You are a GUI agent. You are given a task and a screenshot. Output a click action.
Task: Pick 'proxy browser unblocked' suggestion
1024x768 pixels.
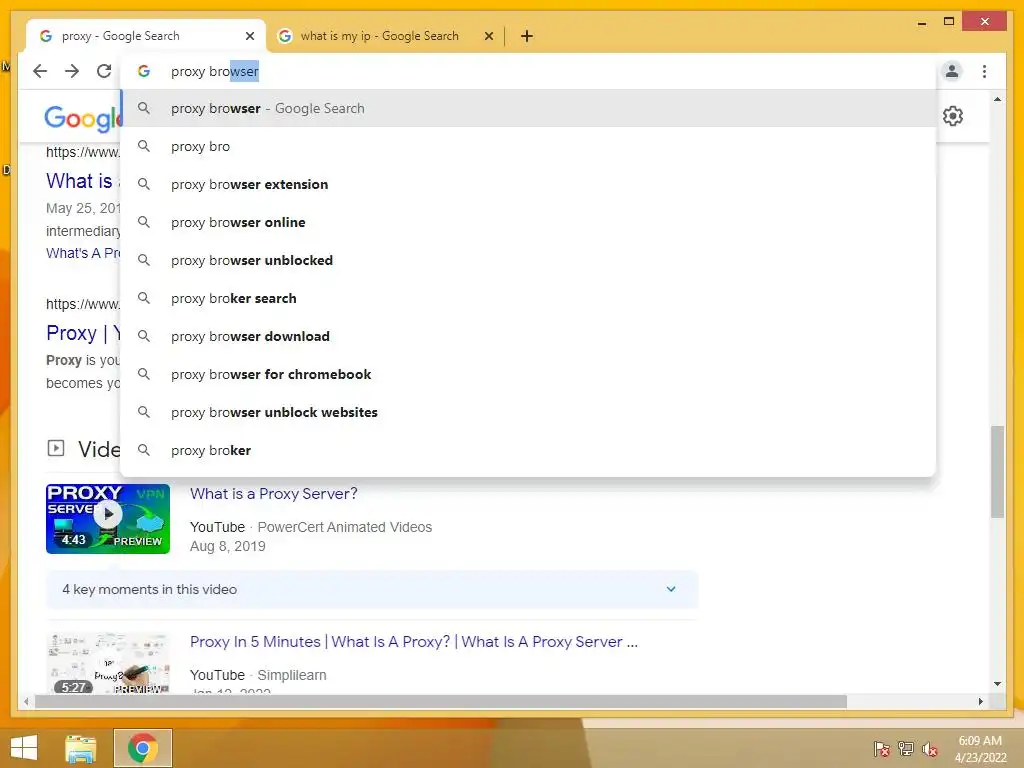click(528, 260)
